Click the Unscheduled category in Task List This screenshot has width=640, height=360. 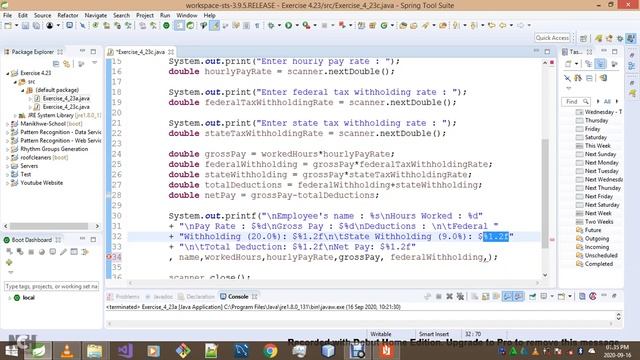coord(601,256)
